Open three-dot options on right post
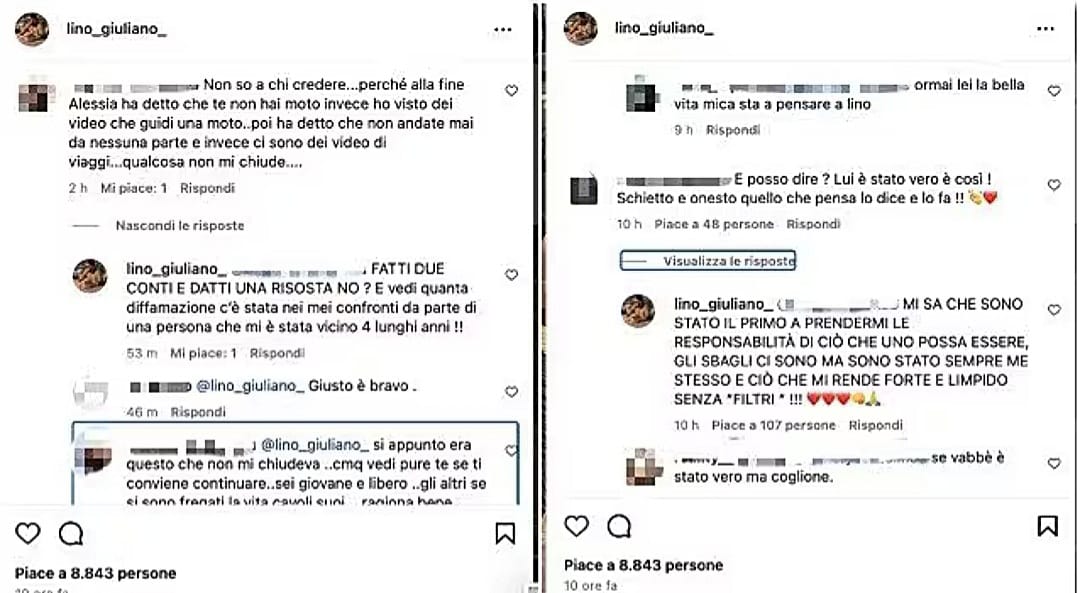The width and height of the screenshot is (1080, 593). pos(1046,29)
